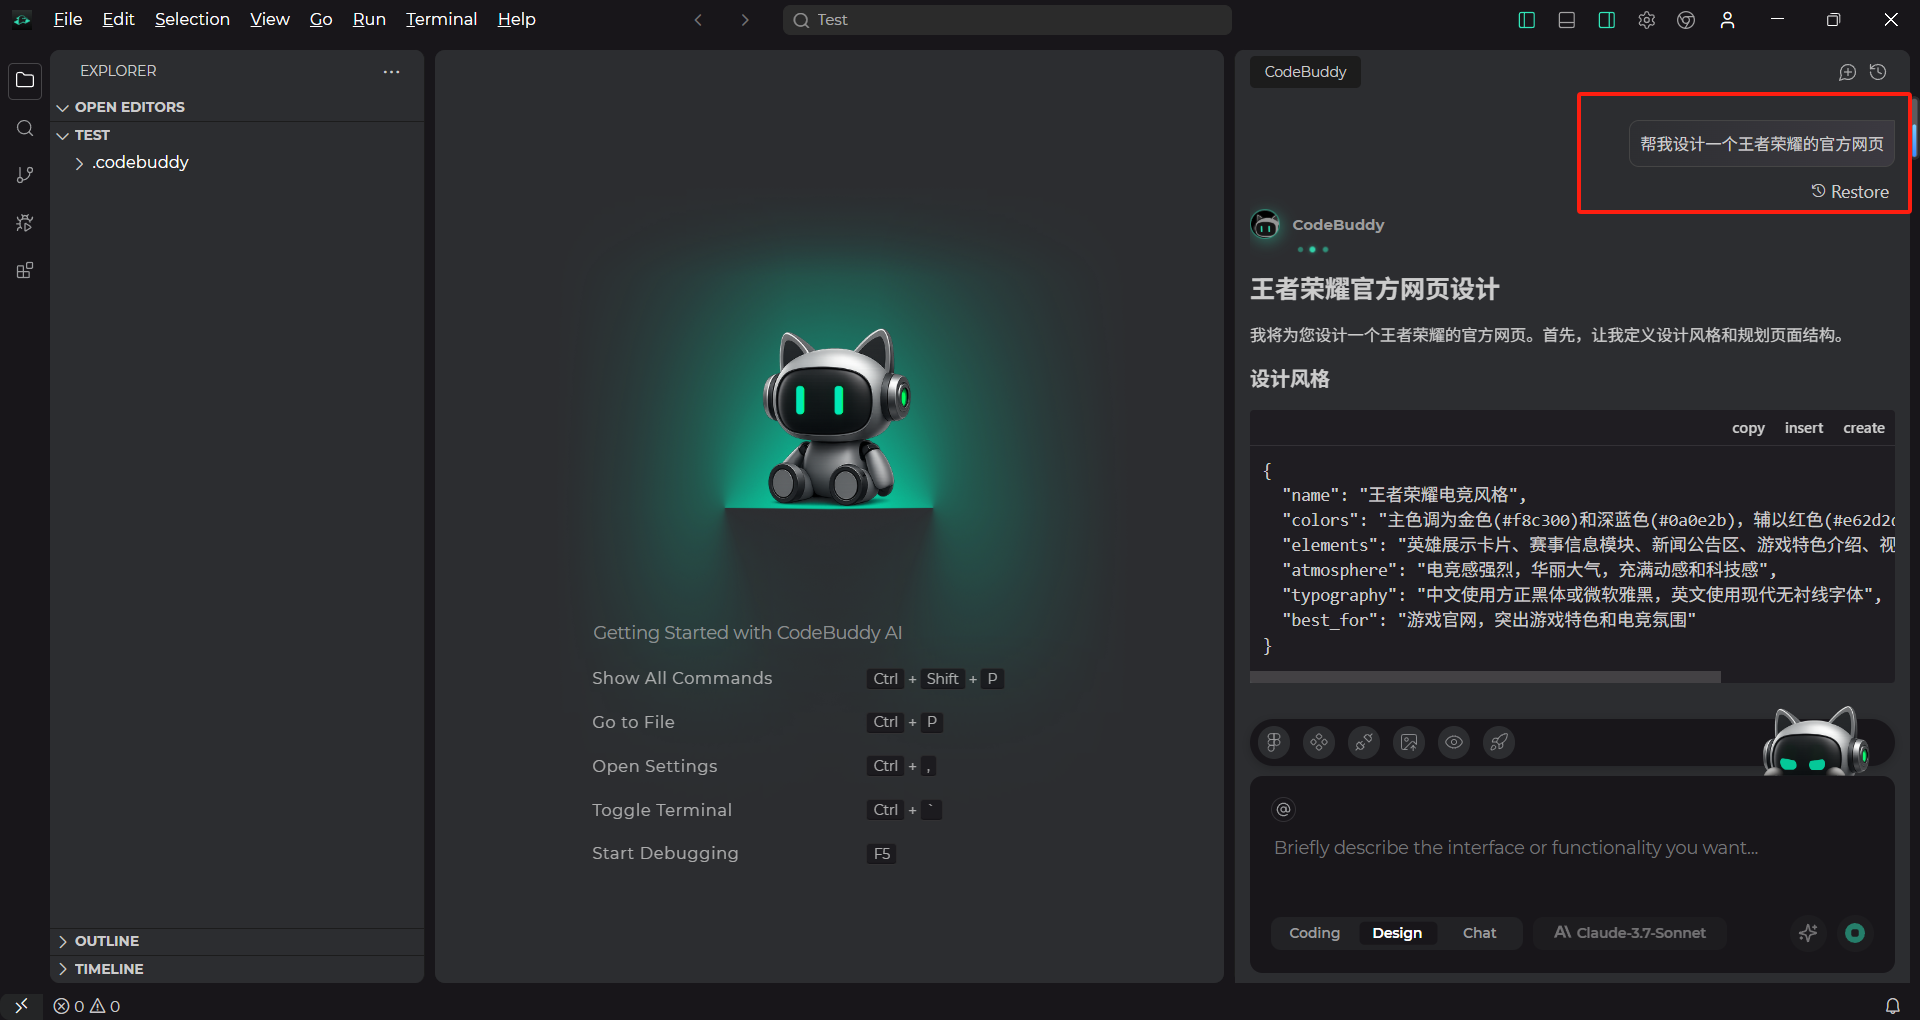The height and width of the screenshot is (1020, 1920).
Task: Open the Run menu
Action: pos(369,20)
